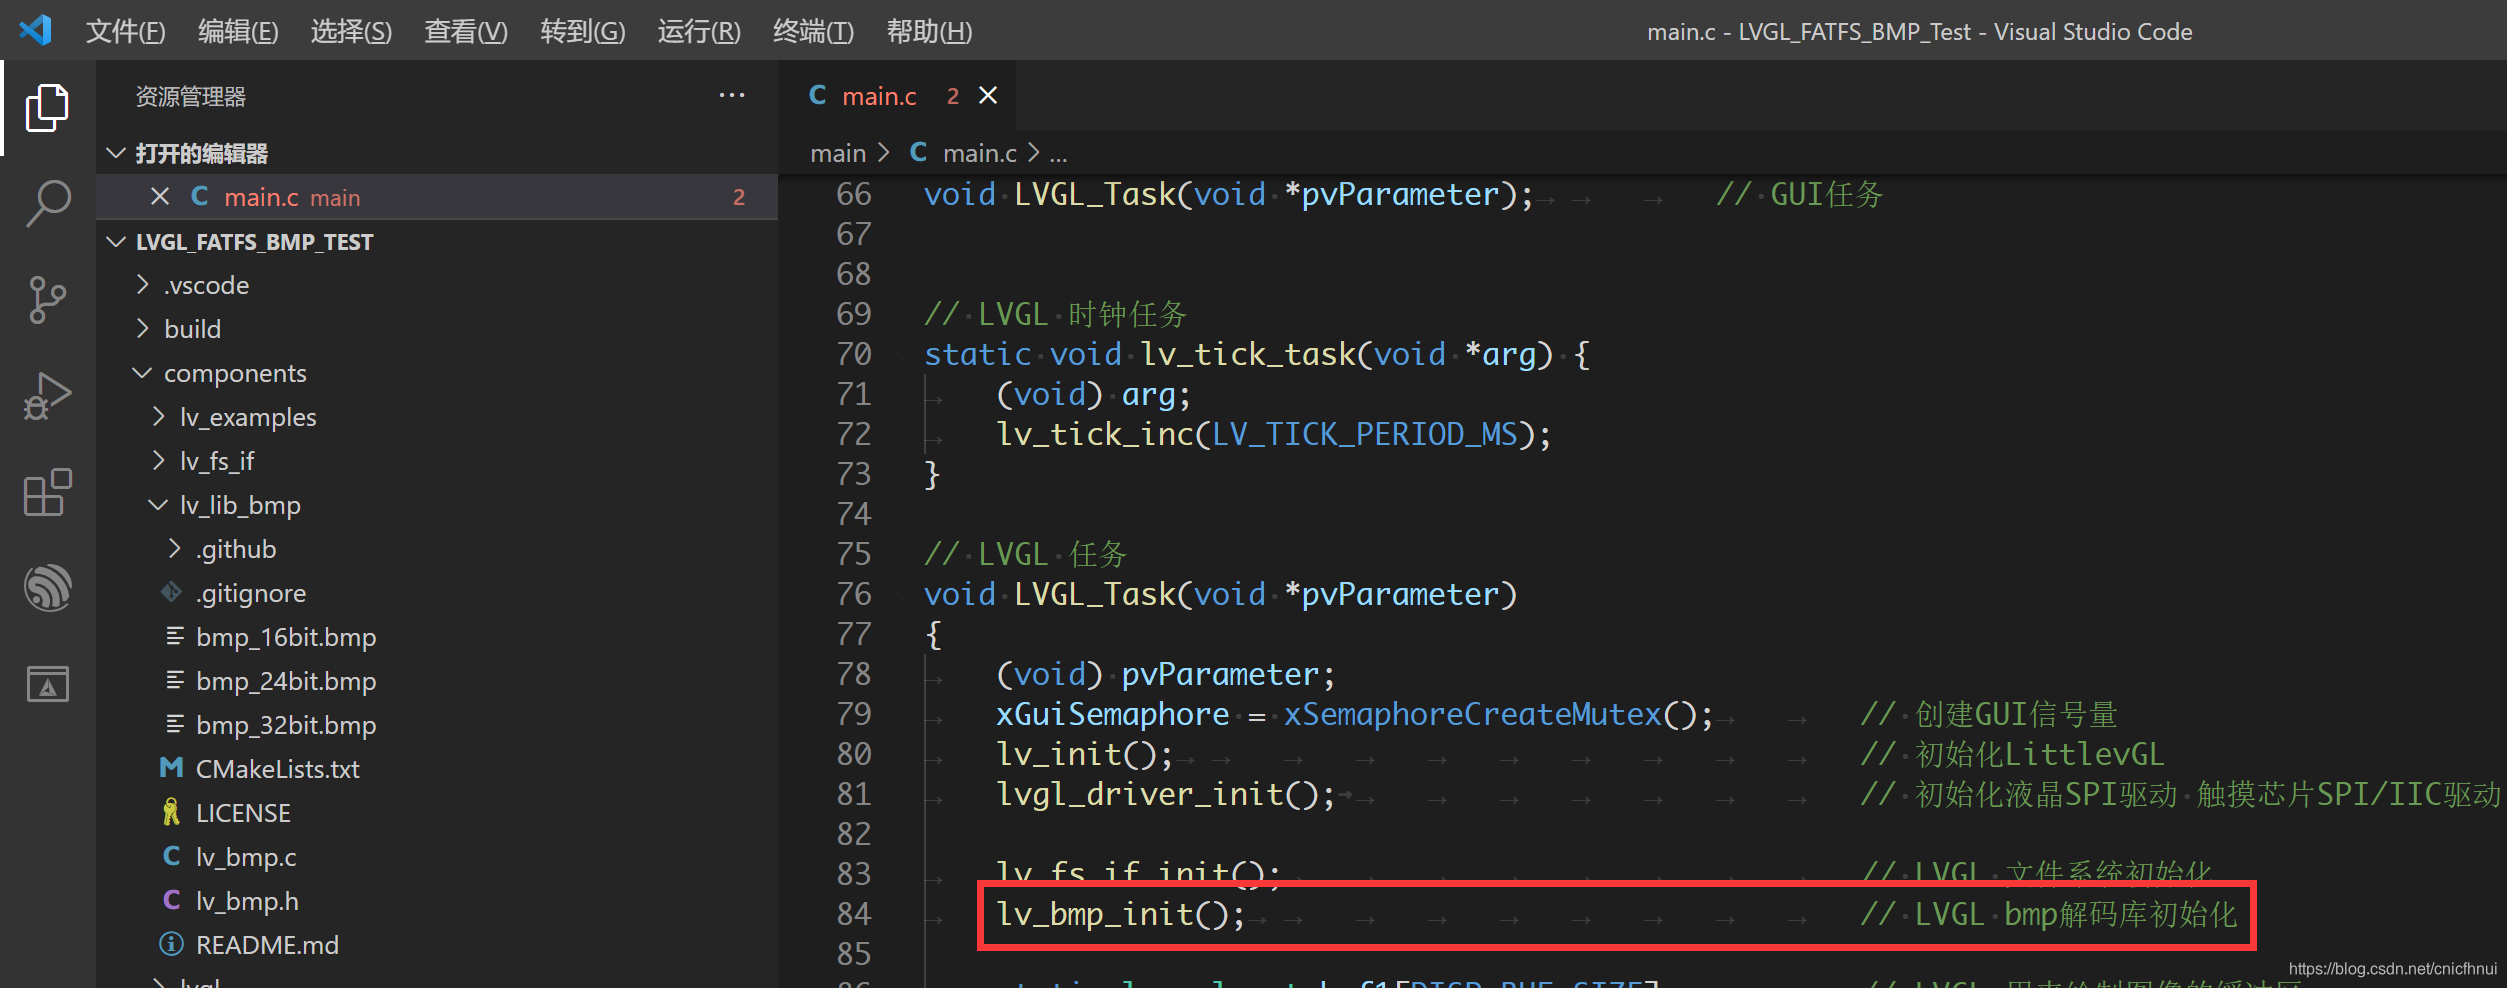Open the 选择(S) menu

[351, 32]
